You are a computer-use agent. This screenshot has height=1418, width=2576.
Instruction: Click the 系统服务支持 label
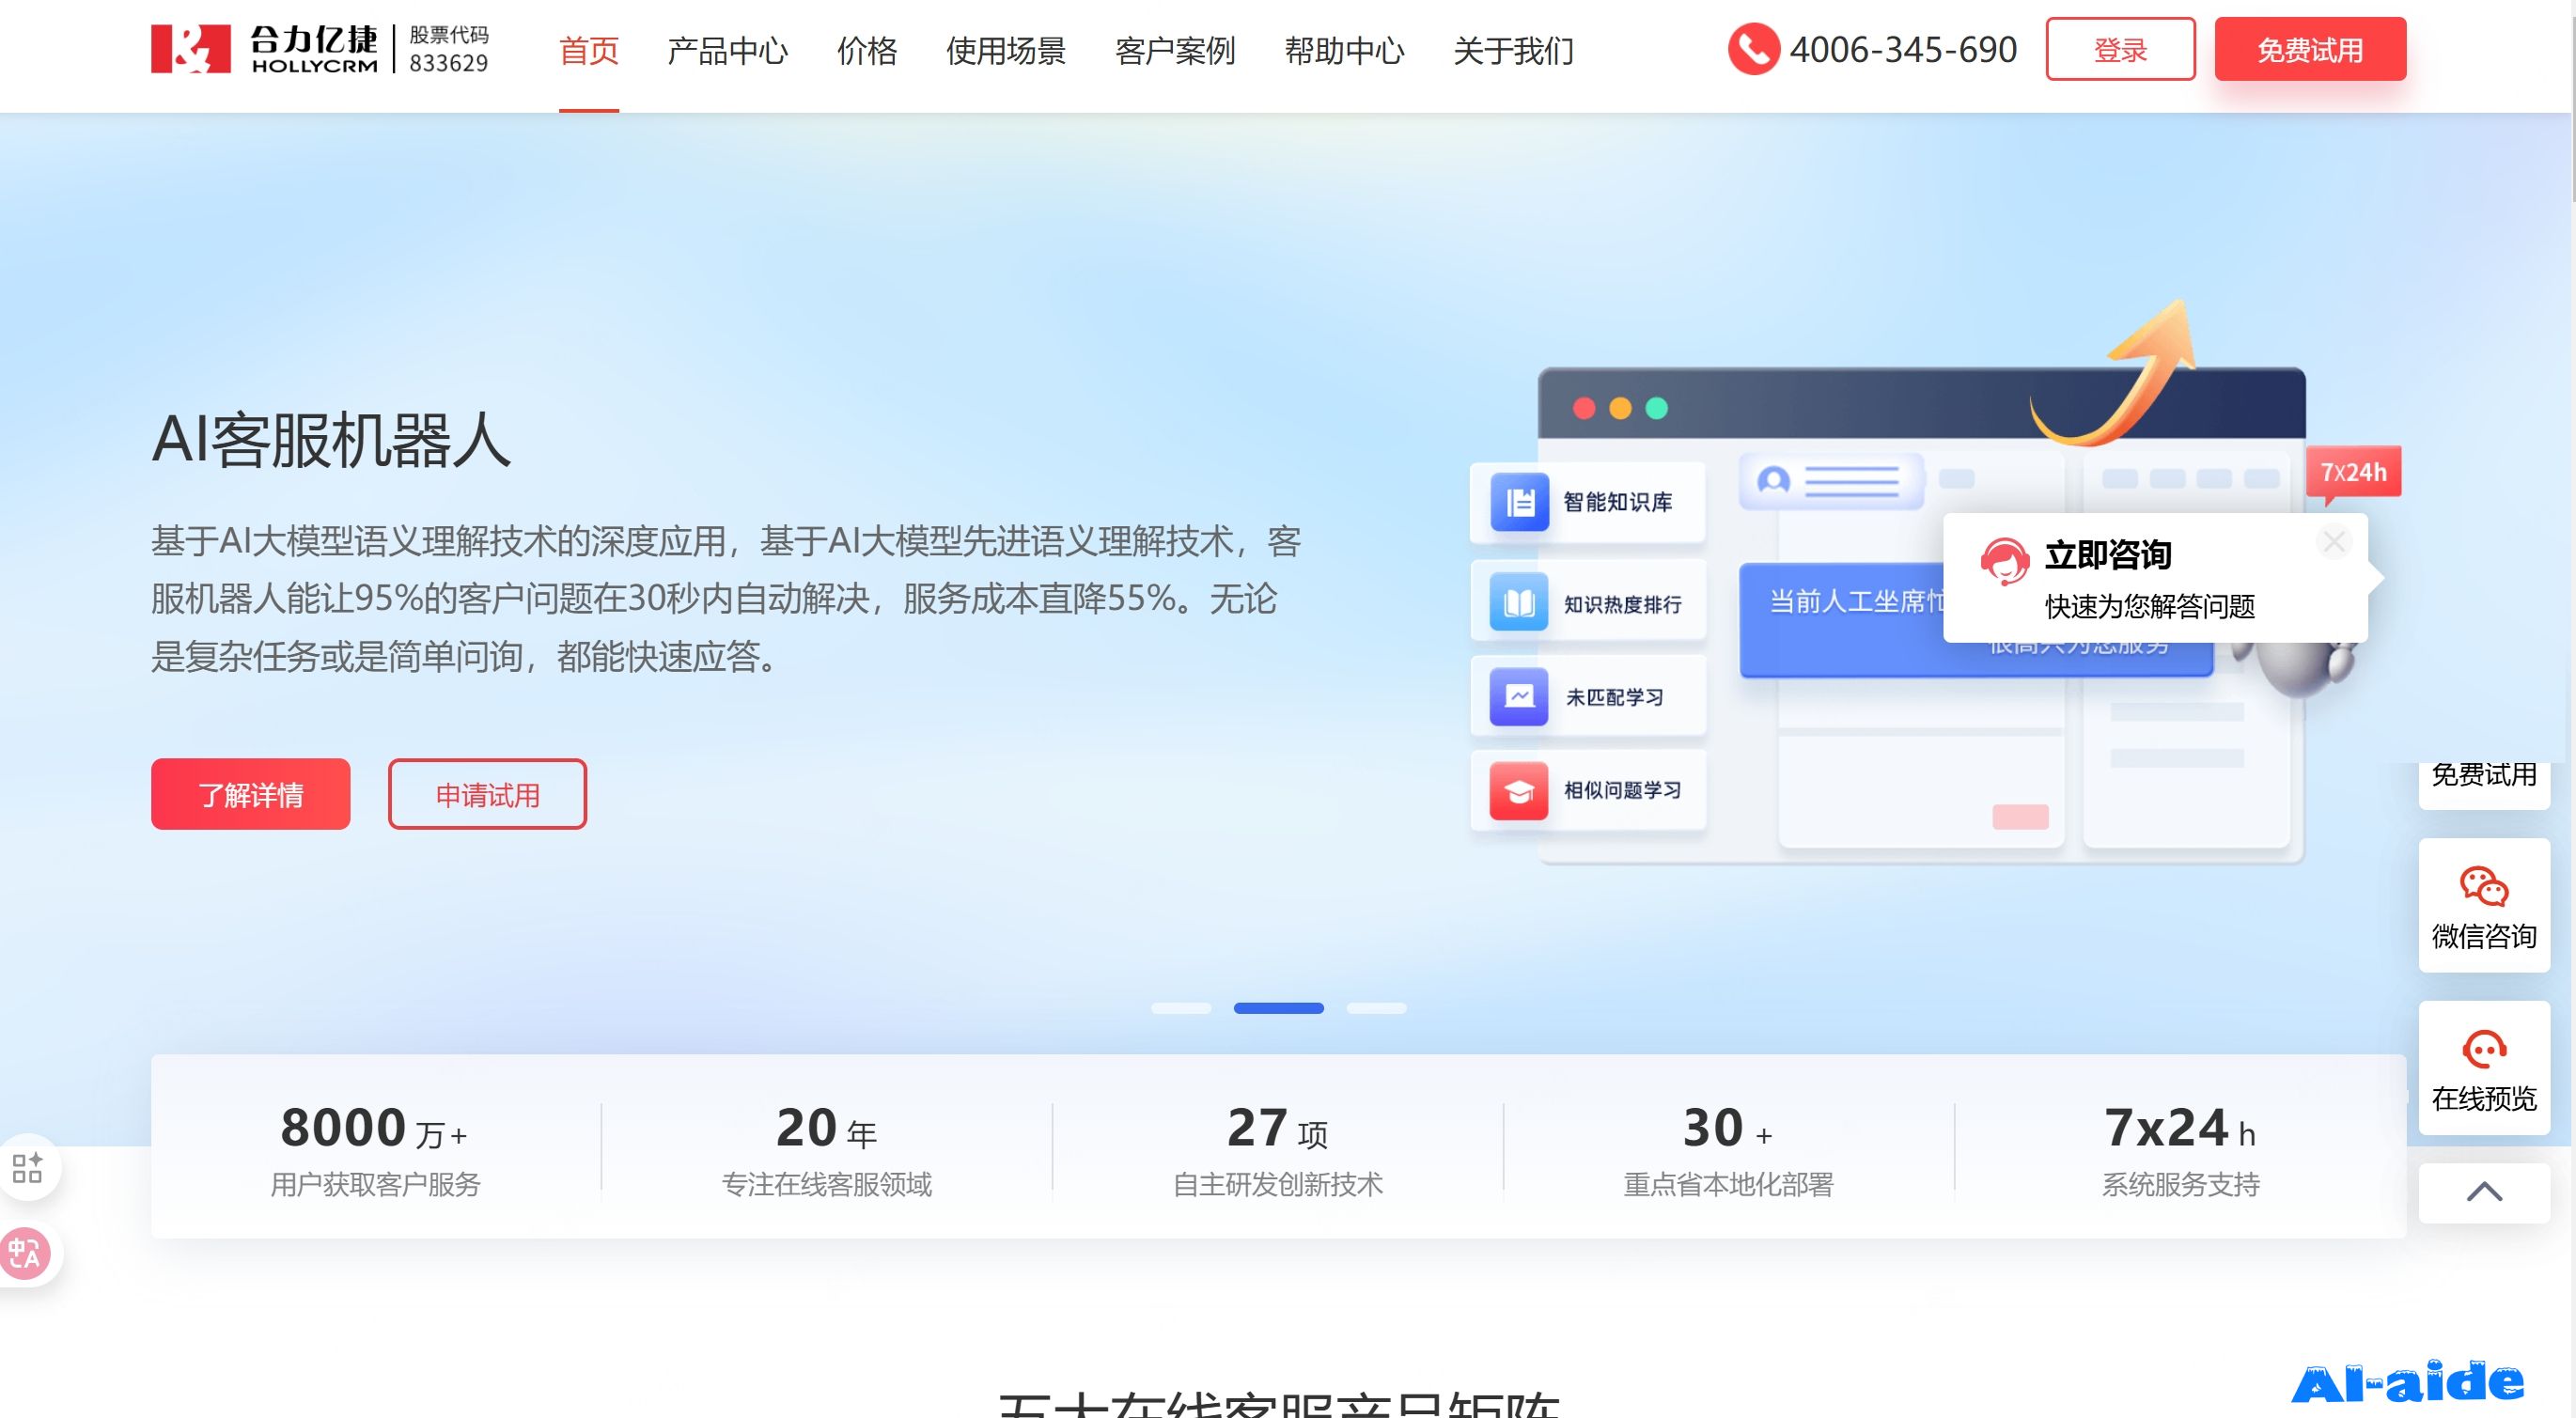2180,1185
